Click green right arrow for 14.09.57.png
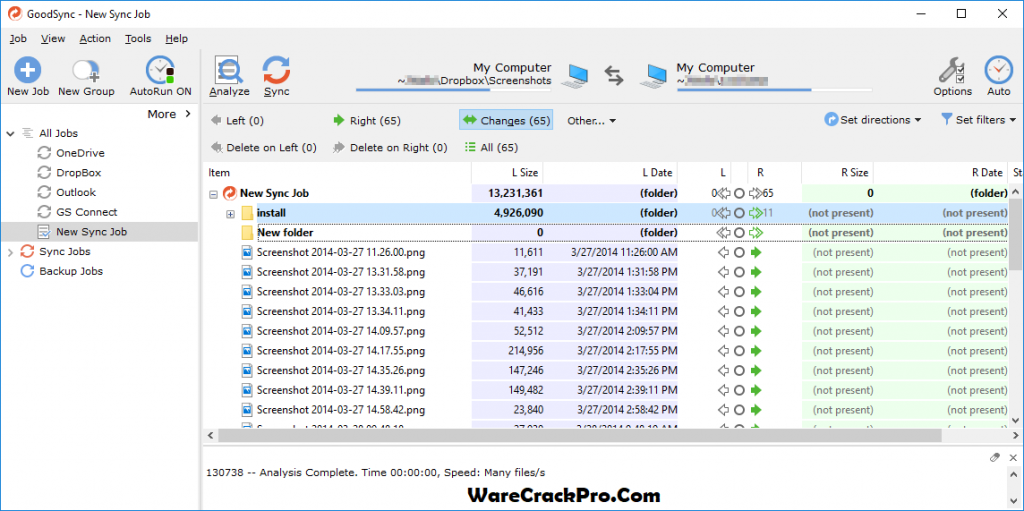This screenshot has height=511, width=1024. coord(756,331)
